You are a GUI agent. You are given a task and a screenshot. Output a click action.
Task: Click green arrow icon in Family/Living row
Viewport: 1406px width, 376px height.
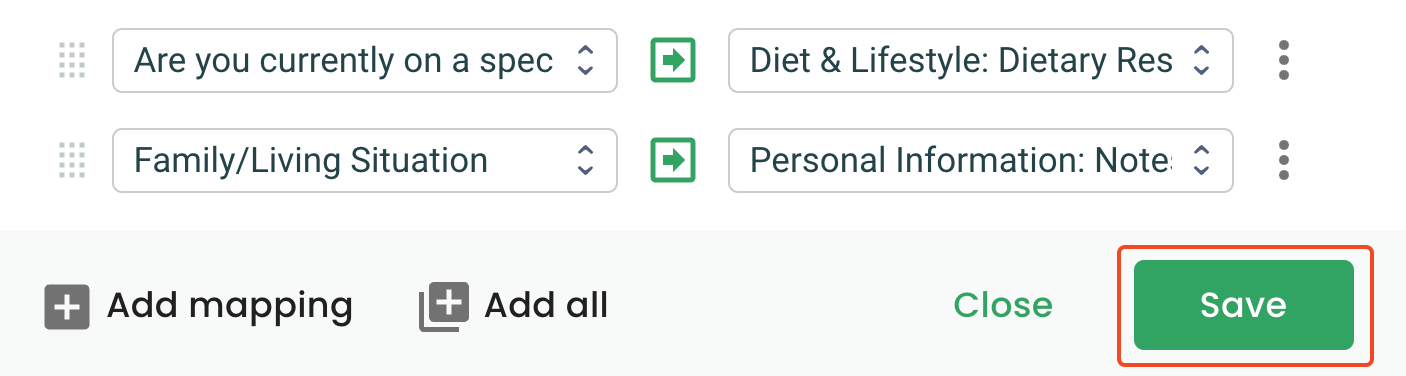tap(673, 160)
